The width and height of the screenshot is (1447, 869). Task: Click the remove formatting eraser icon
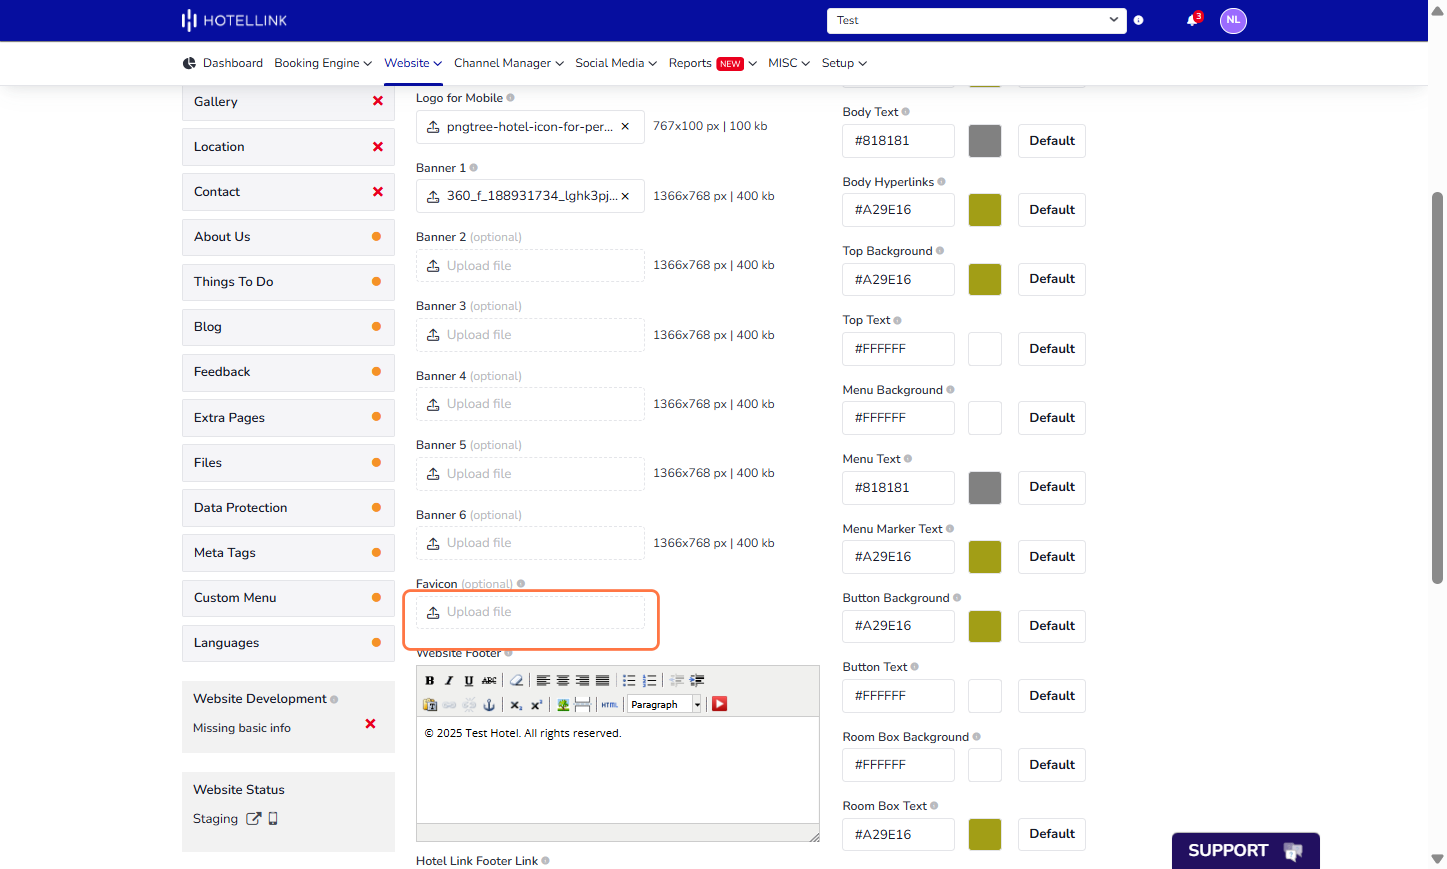tap(517, 680)
